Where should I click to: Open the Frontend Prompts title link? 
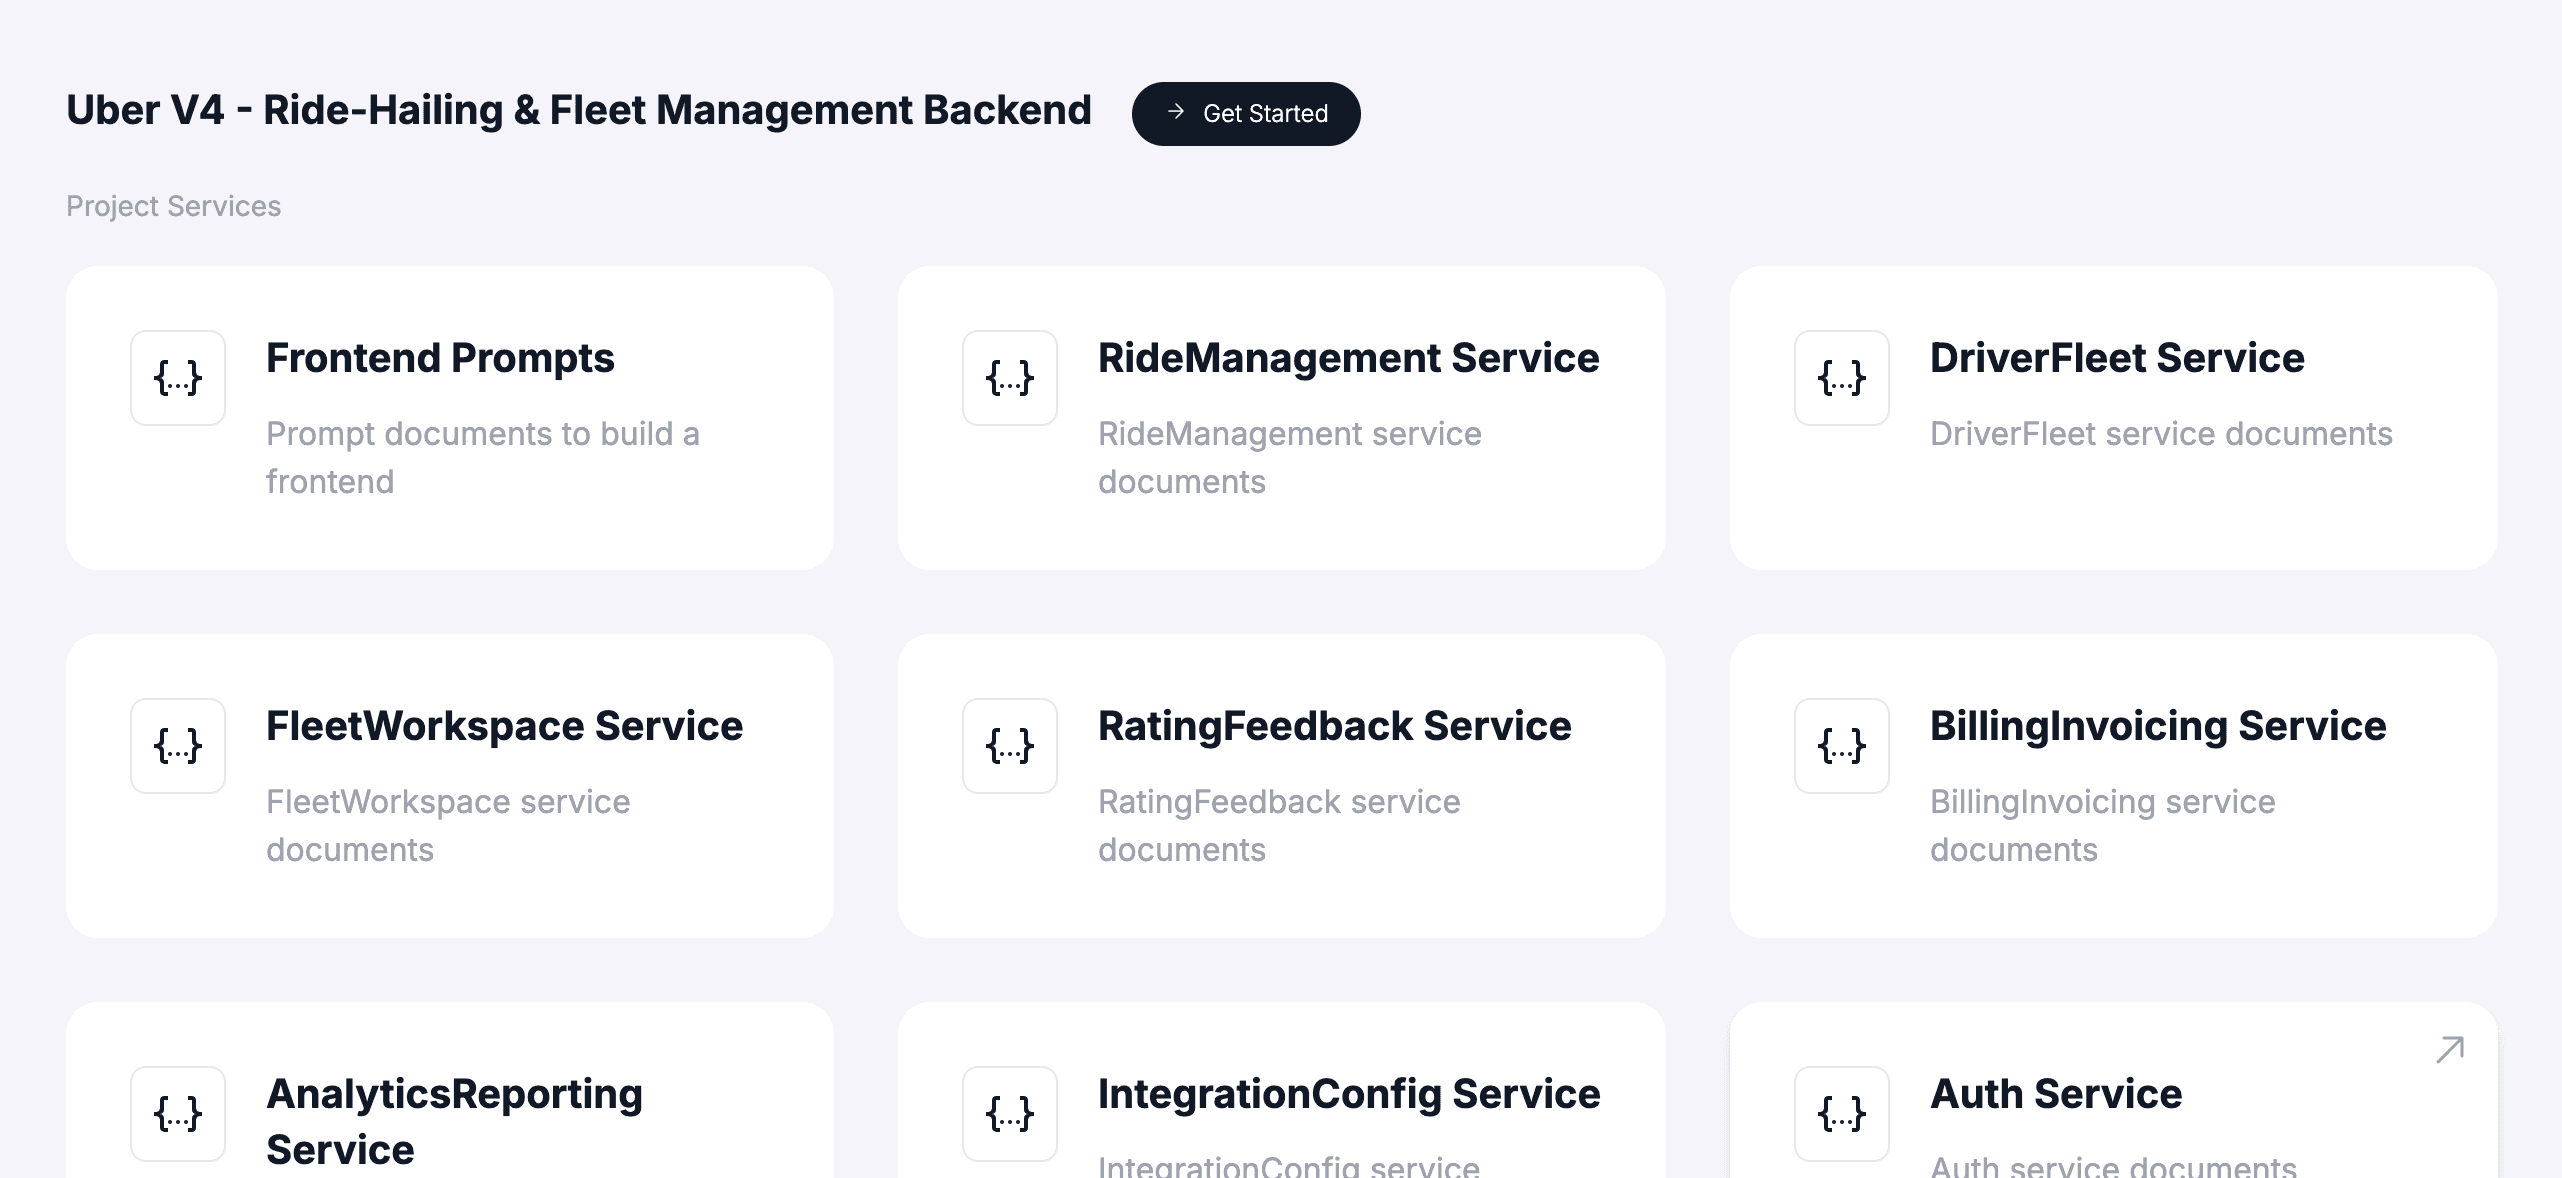click(x=440, y=358)
